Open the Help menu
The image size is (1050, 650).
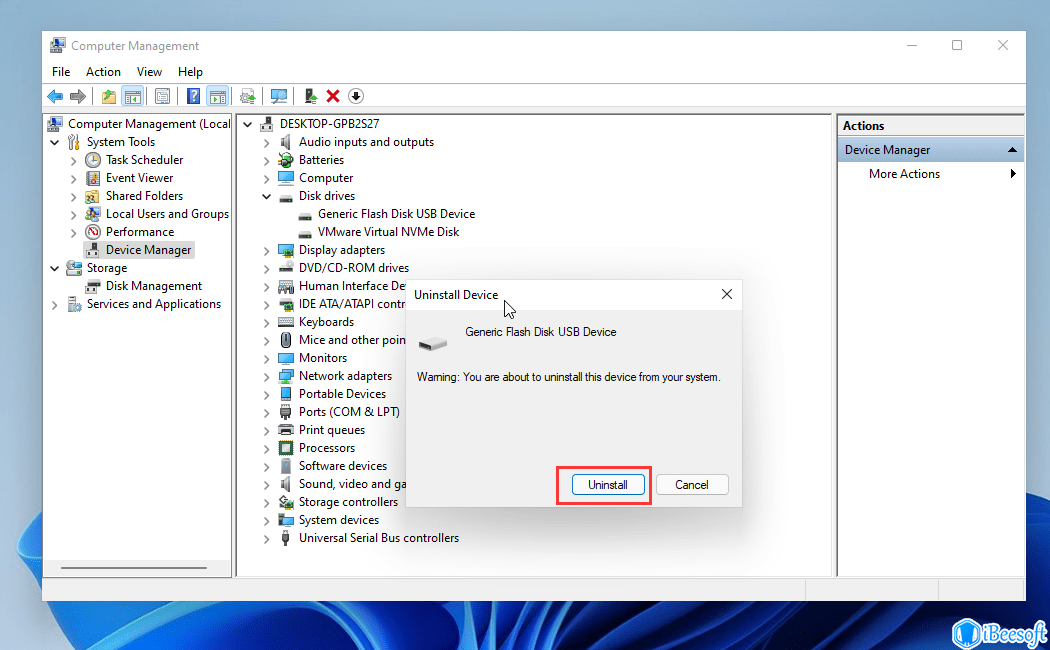coord(190,72)
